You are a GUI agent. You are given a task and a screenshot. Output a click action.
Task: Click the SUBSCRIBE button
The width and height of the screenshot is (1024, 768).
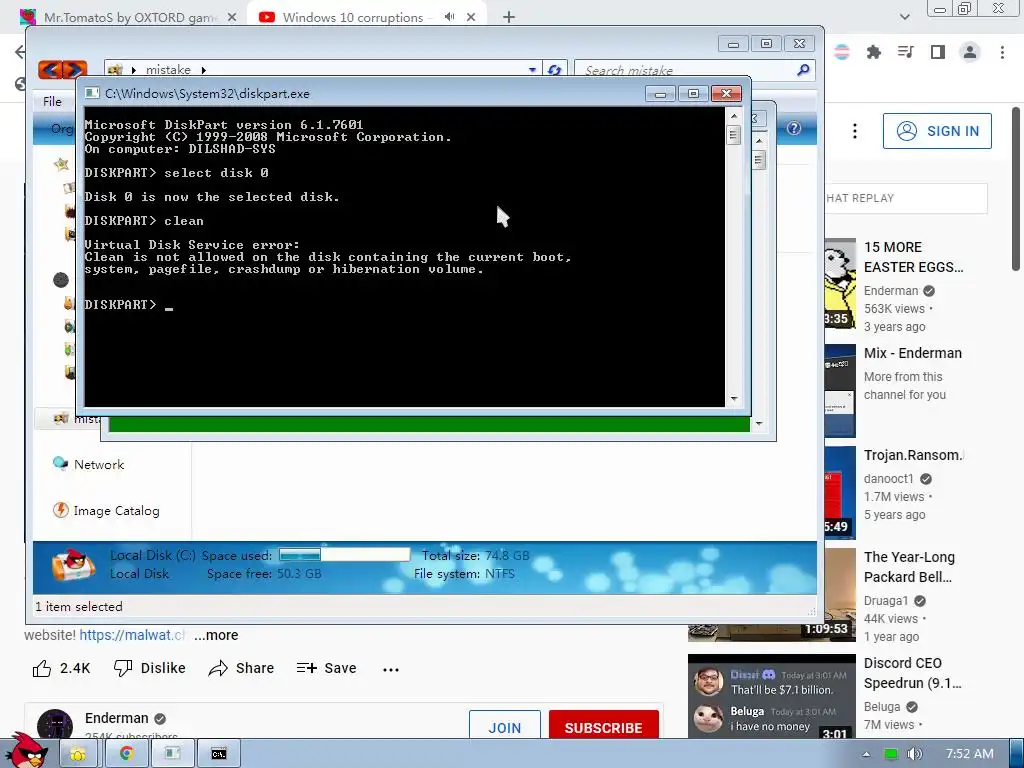point(603,726)
